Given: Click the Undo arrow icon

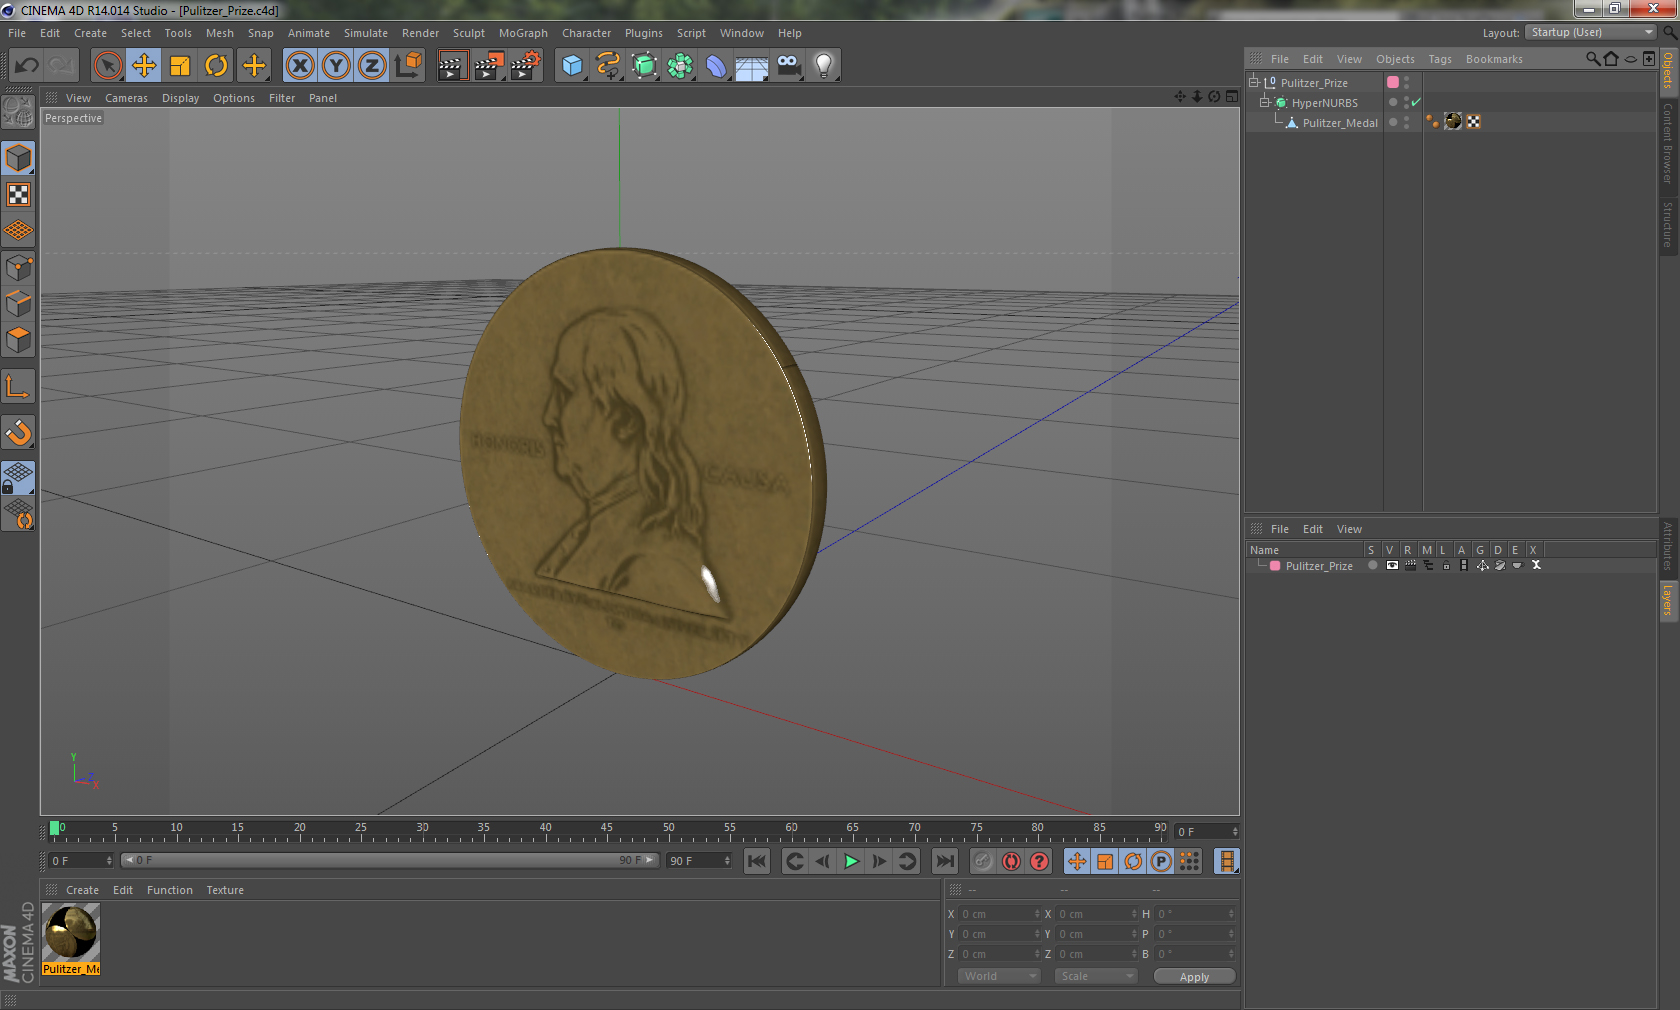Looking at the screenshot, I should tap(27, 66).
